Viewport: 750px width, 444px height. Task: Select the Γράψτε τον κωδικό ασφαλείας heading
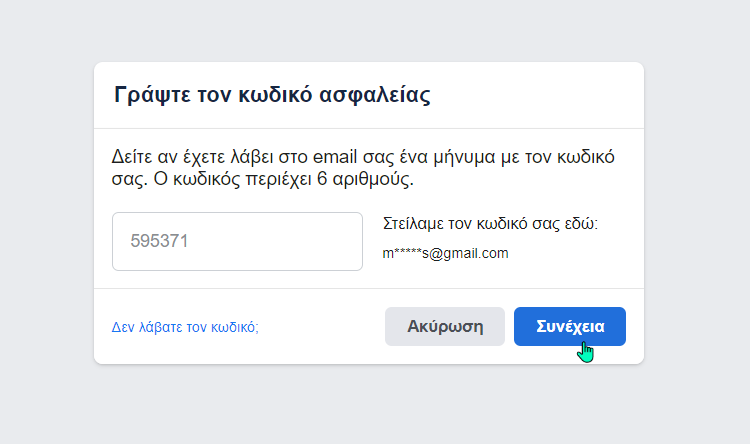(272, 95)
